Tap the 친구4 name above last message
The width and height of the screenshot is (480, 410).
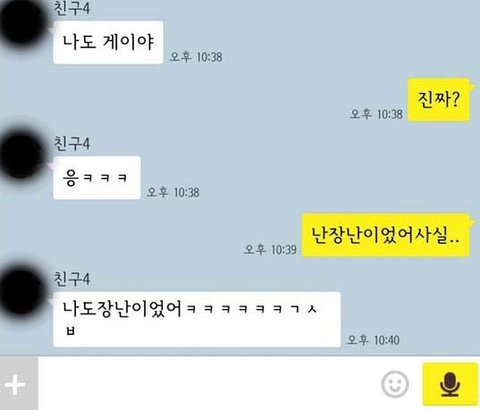coord(72,279)
